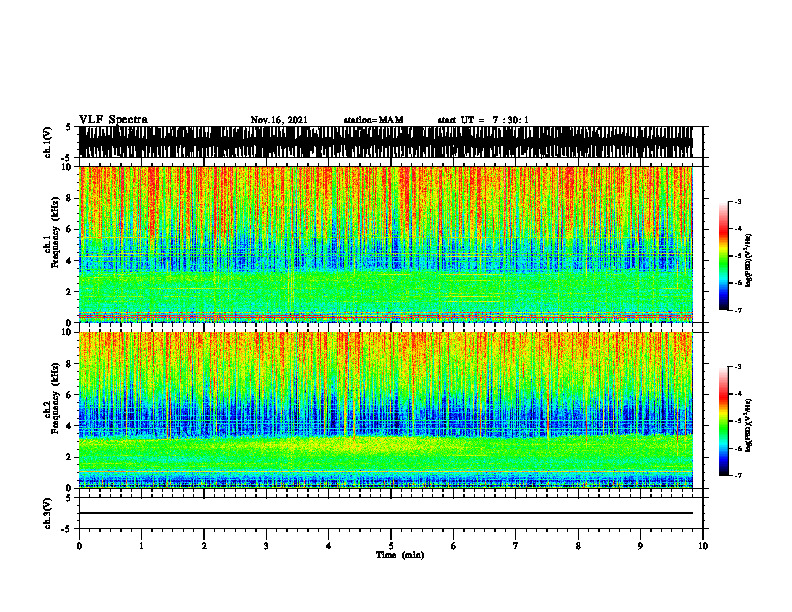Click the time axis tick label "1"
Image resolution: width=792 pixels, height=612 pixels.
point(141,546)
